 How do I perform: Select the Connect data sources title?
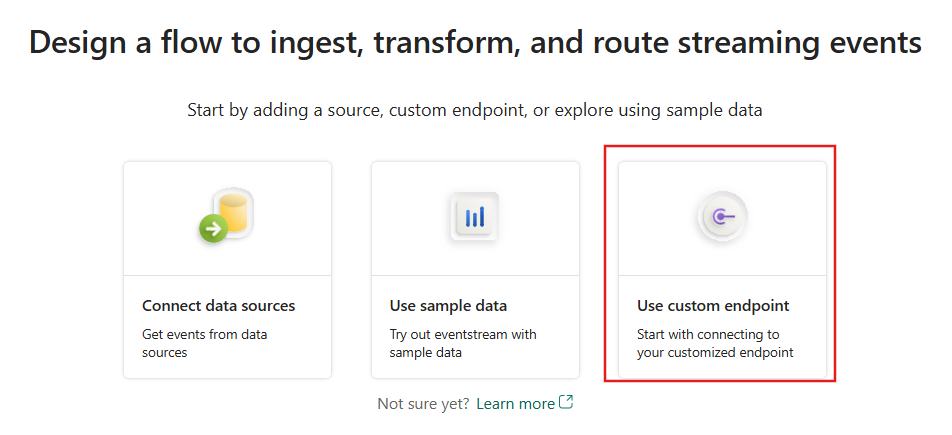(219, 306)
